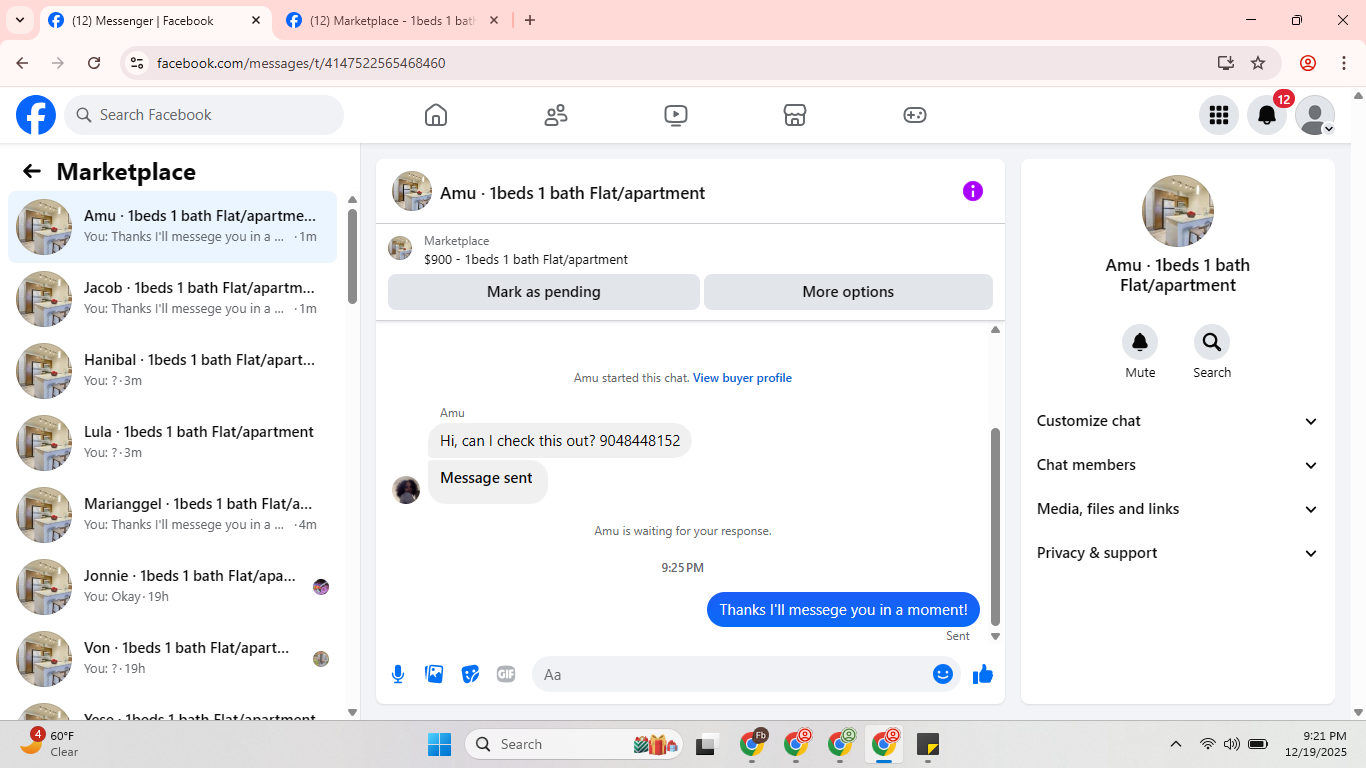Image resolution: width=1366 pixels, height=768 pixels.
Task: Choose a GIF icon
Action: pos(506,674)
